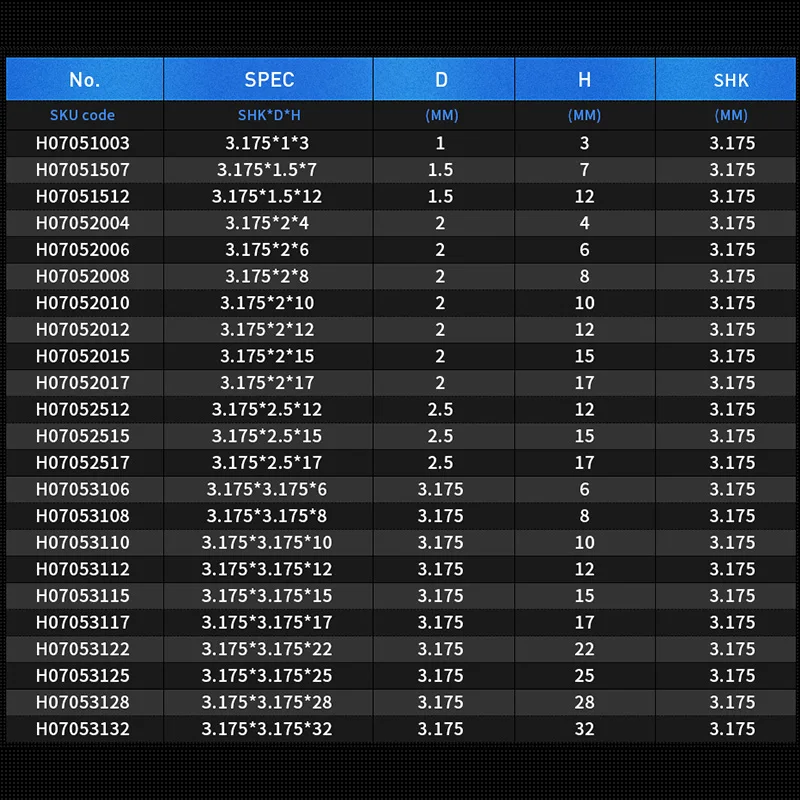Viewport: 800px width, 800px height.
Task: Click the spec cell 3.175*3.175*22
Action: point(267,649)
